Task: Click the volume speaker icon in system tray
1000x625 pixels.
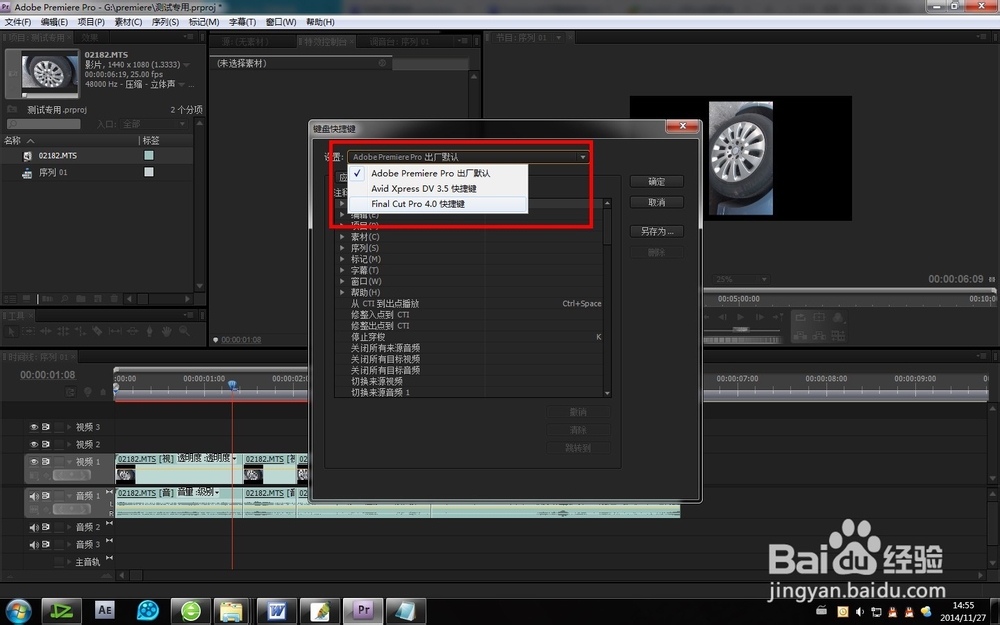Action: [x=860, y=612]
